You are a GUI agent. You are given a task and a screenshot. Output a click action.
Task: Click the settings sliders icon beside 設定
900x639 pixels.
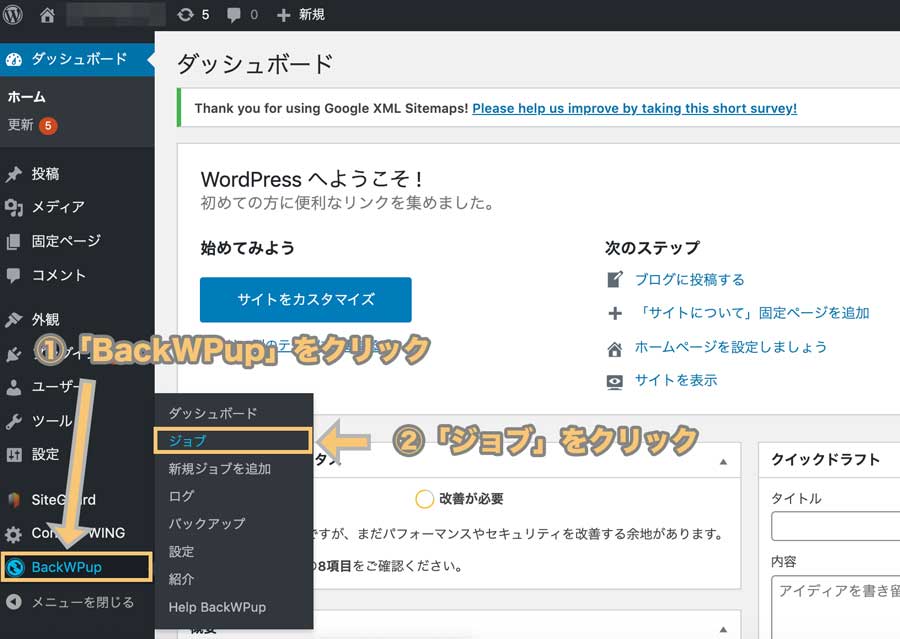(14, 455)
